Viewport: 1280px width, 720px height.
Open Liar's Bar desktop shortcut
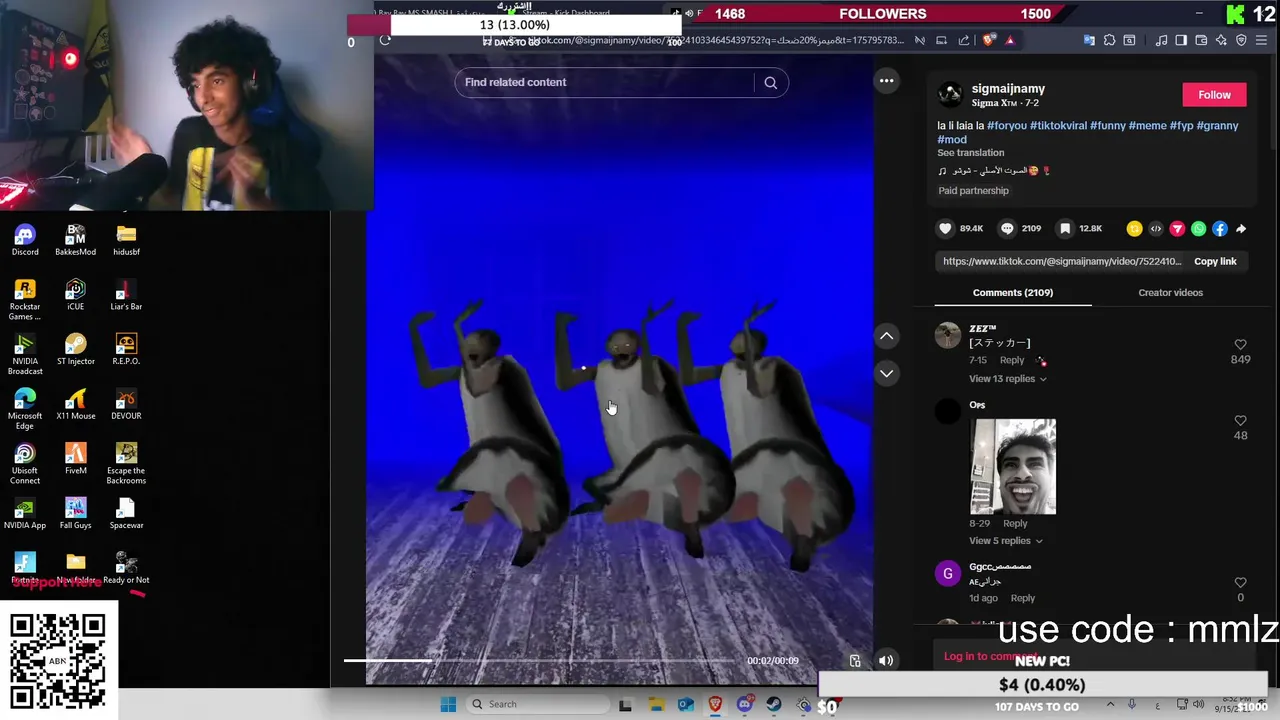pyautogui.click(x=126, y=295)
